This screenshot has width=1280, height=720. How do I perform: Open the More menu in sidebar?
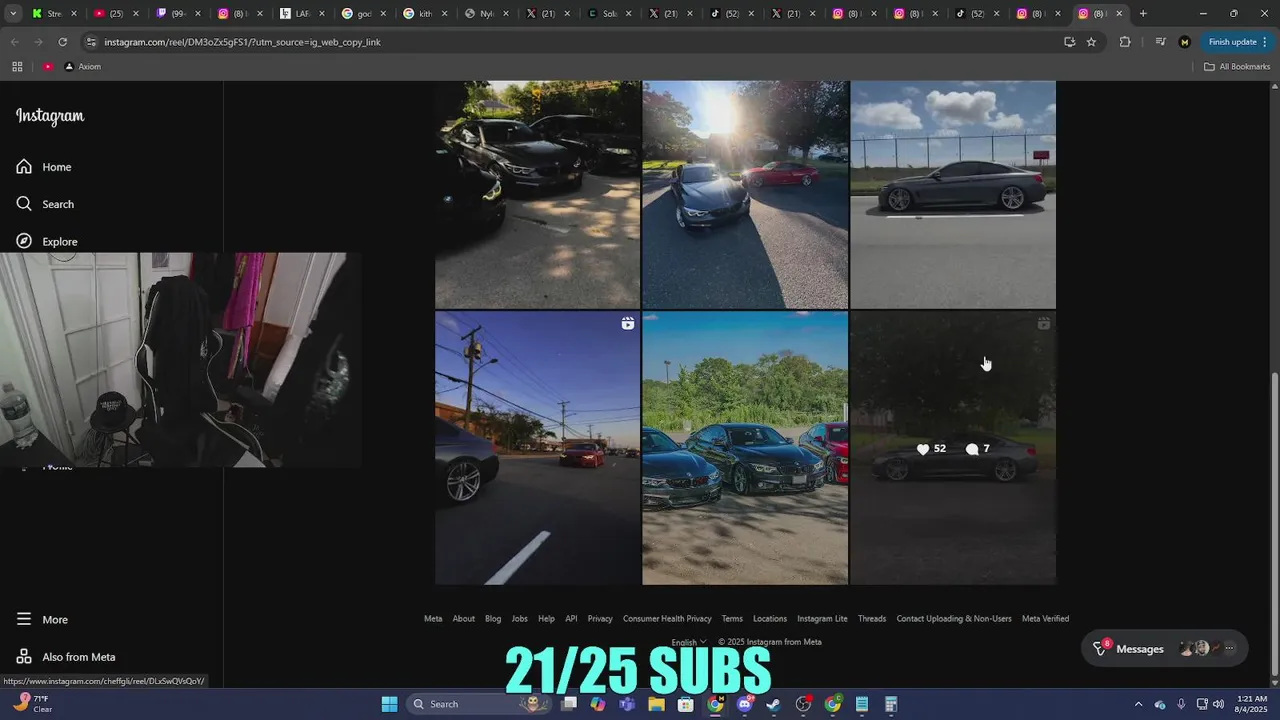pyautogui.click(x=42, y=620)
